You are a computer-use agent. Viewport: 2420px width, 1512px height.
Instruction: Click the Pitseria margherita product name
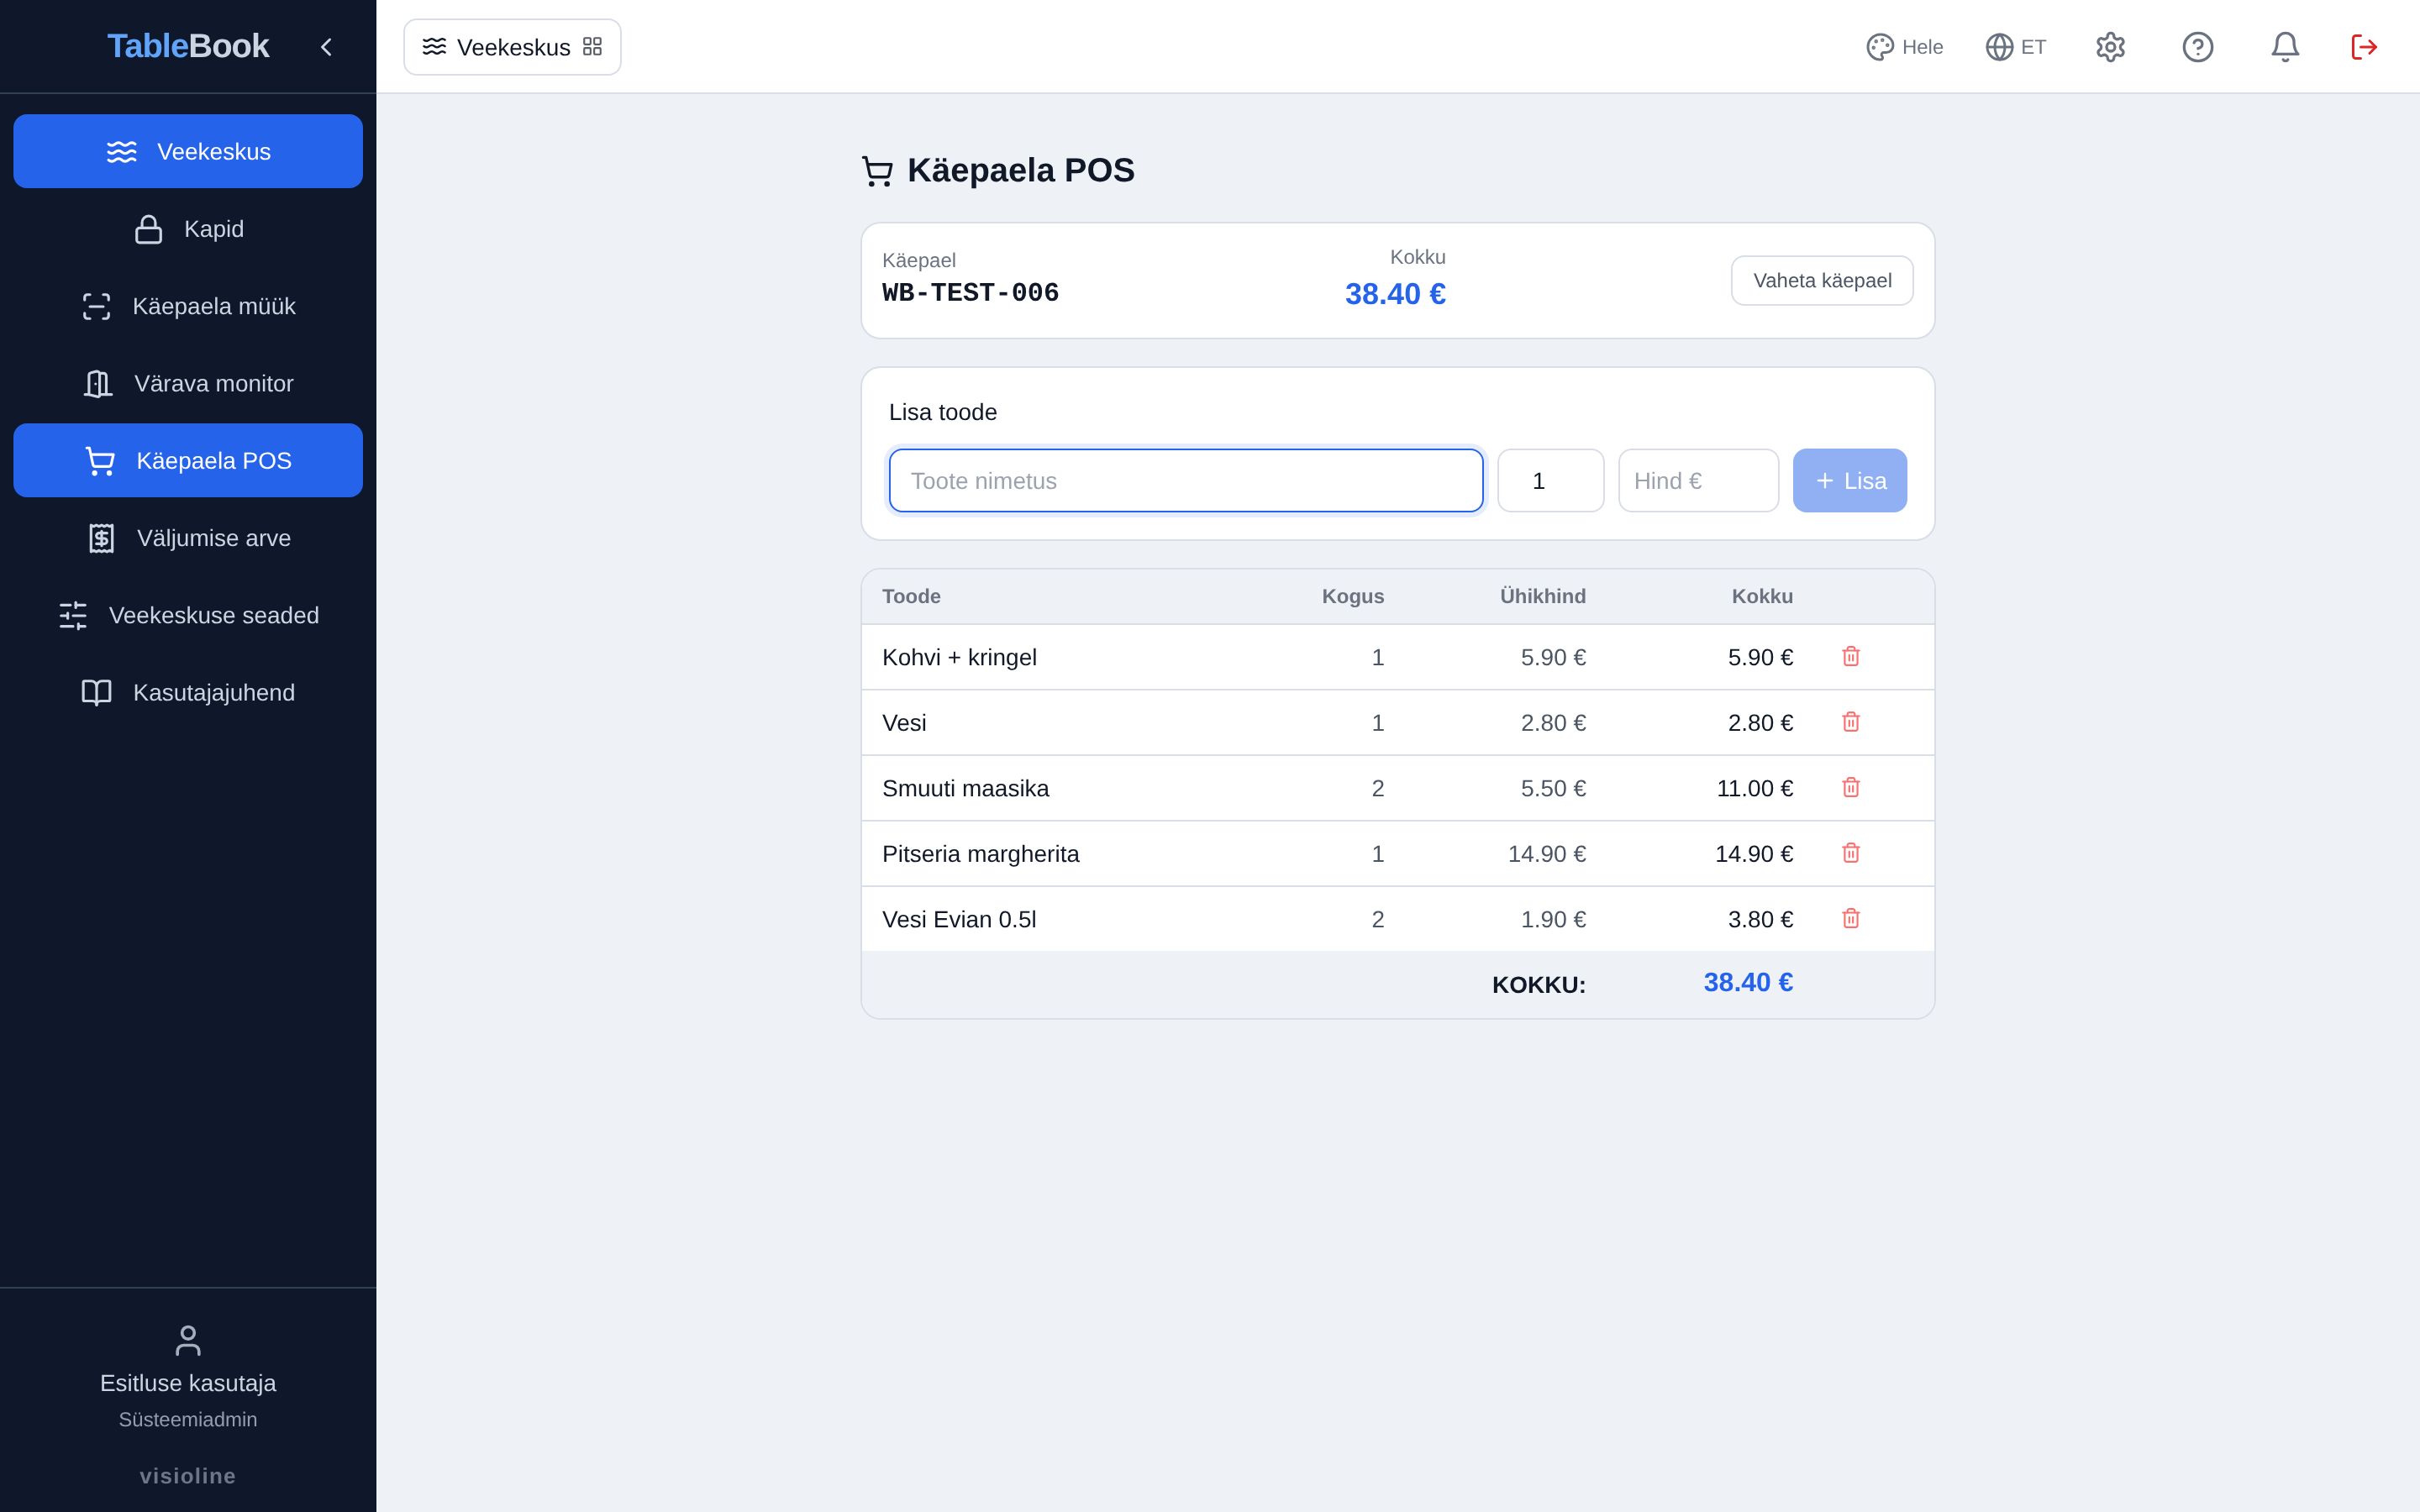(x=980, y=854)
